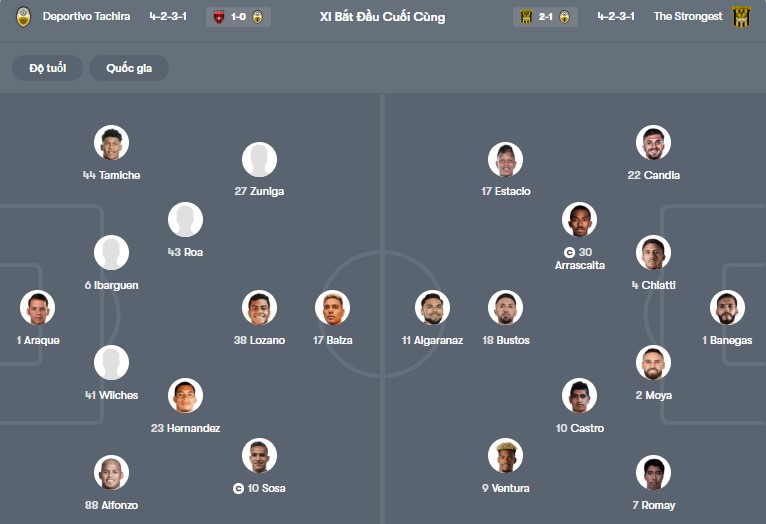Toggle the Quốc gia filter
The height and width of the screenshot is (524, 766).
click(x=129, y=68)
